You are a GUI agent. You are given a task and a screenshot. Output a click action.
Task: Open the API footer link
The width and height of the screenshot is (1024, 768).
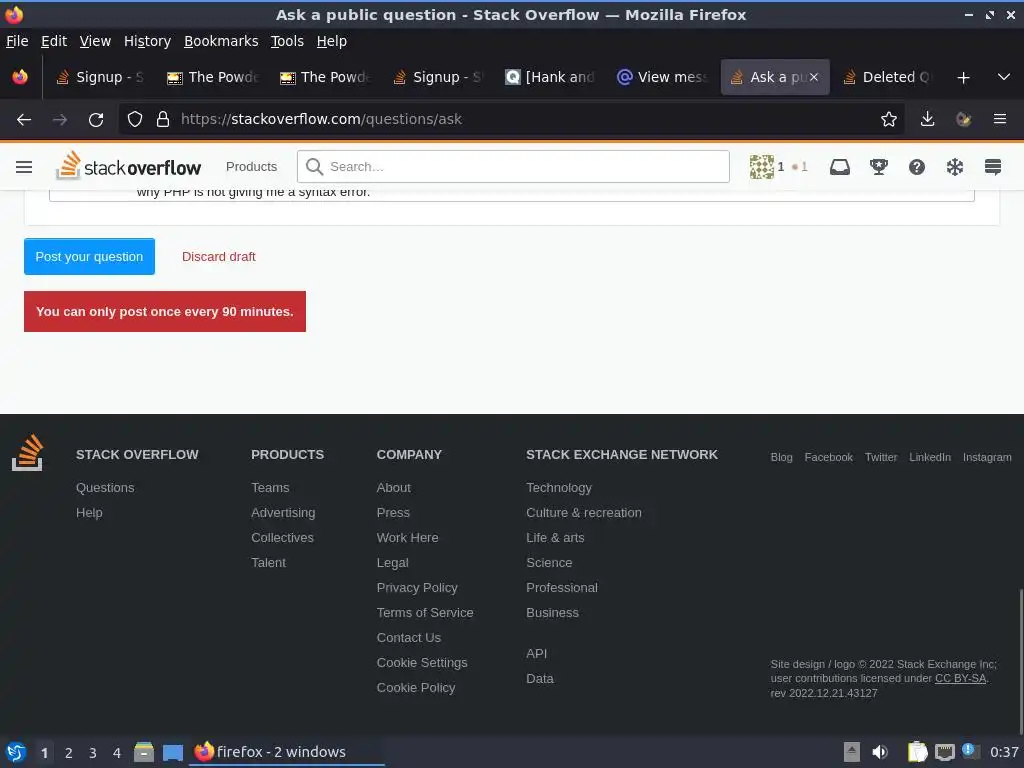[x=536, y=654]
